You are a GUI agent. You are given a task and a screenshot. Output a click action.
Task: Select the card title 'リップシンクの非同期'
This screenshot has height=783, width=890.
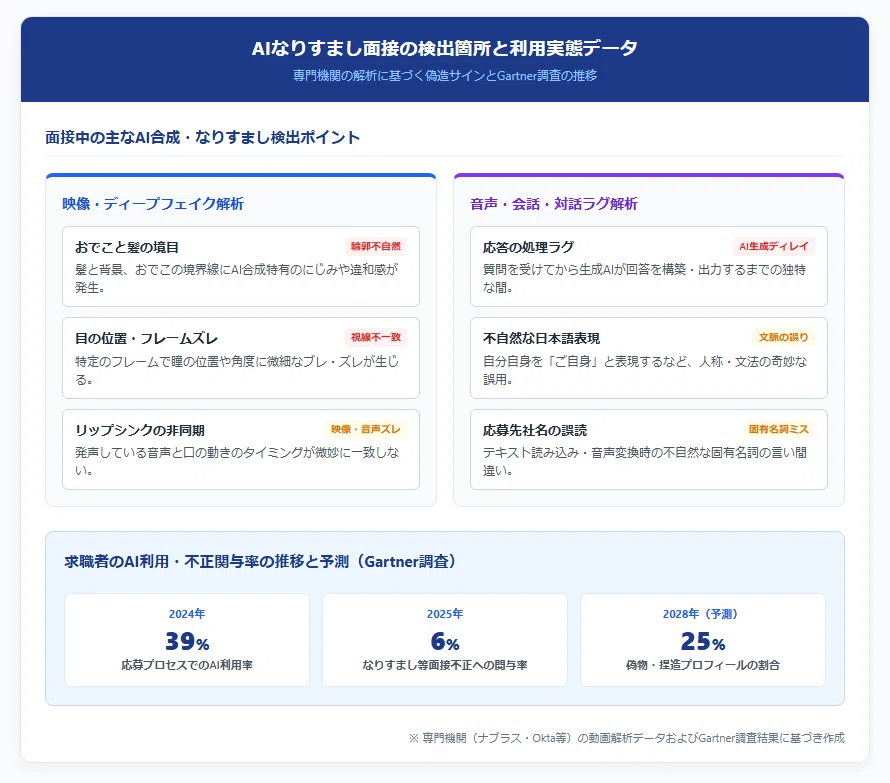140,430
